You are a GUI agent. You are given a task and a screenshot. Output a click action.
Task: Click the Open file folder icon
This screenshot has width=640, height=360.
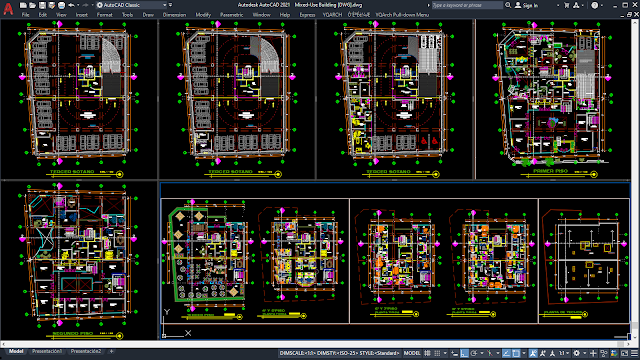pos(33,5)
